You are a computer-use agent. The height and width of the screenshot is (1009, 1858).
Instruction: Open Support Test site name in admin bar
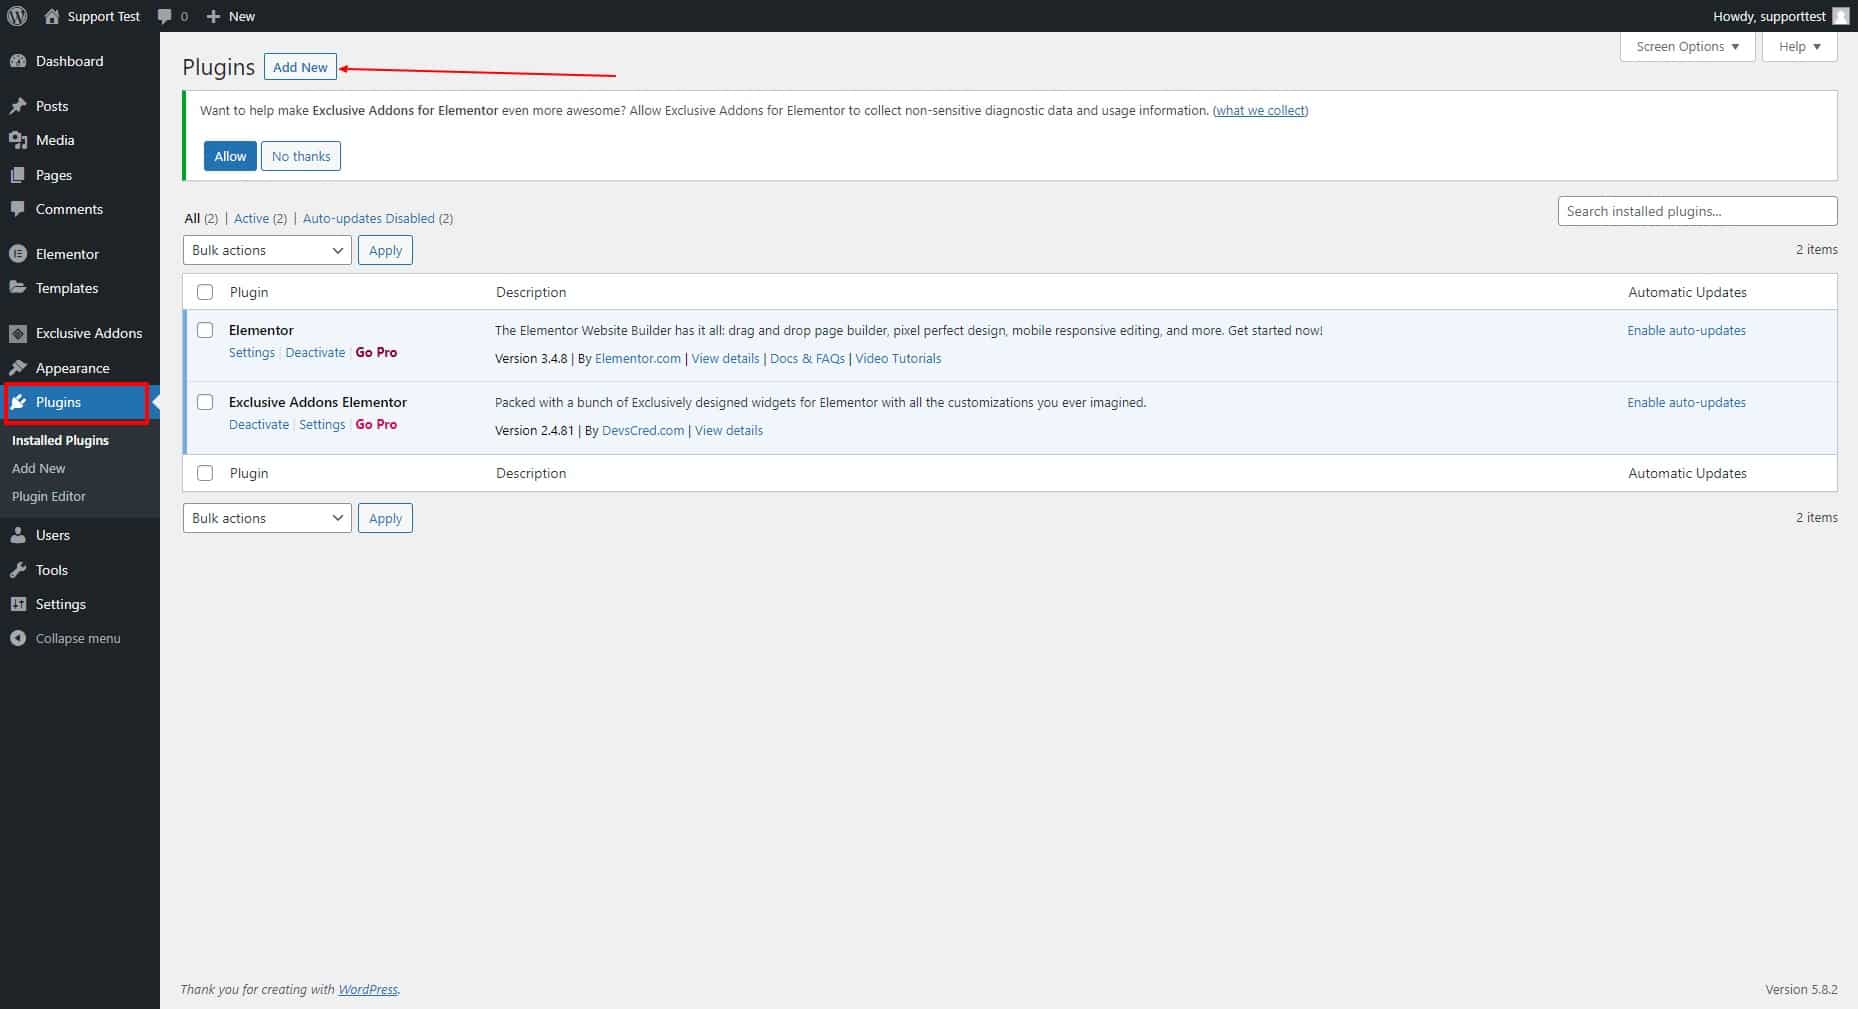tap(104, 16)
